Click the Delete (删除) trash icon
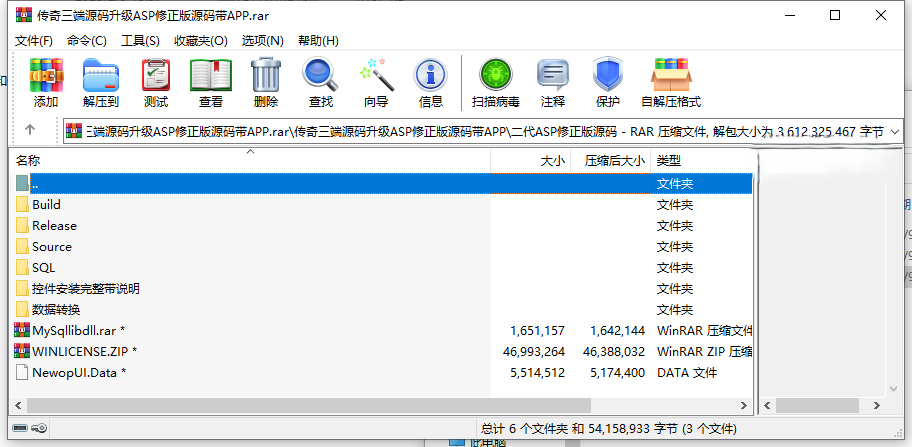Image resolution: width=912 pixels, height=447 pixels. [265, 83]
